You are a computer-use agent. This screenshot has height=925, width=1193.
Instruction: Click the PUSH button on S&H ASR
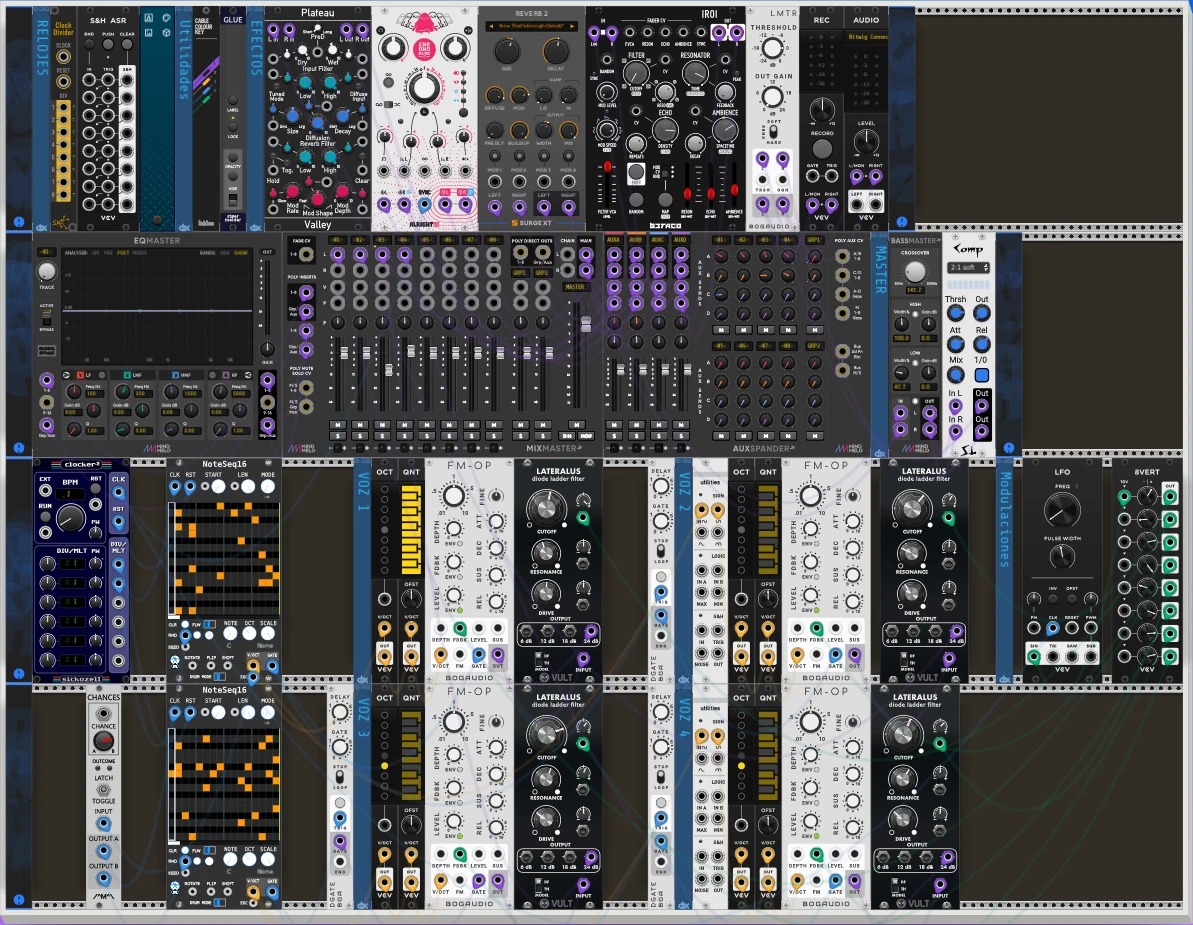pyautogui.click(x=108, y=45)
